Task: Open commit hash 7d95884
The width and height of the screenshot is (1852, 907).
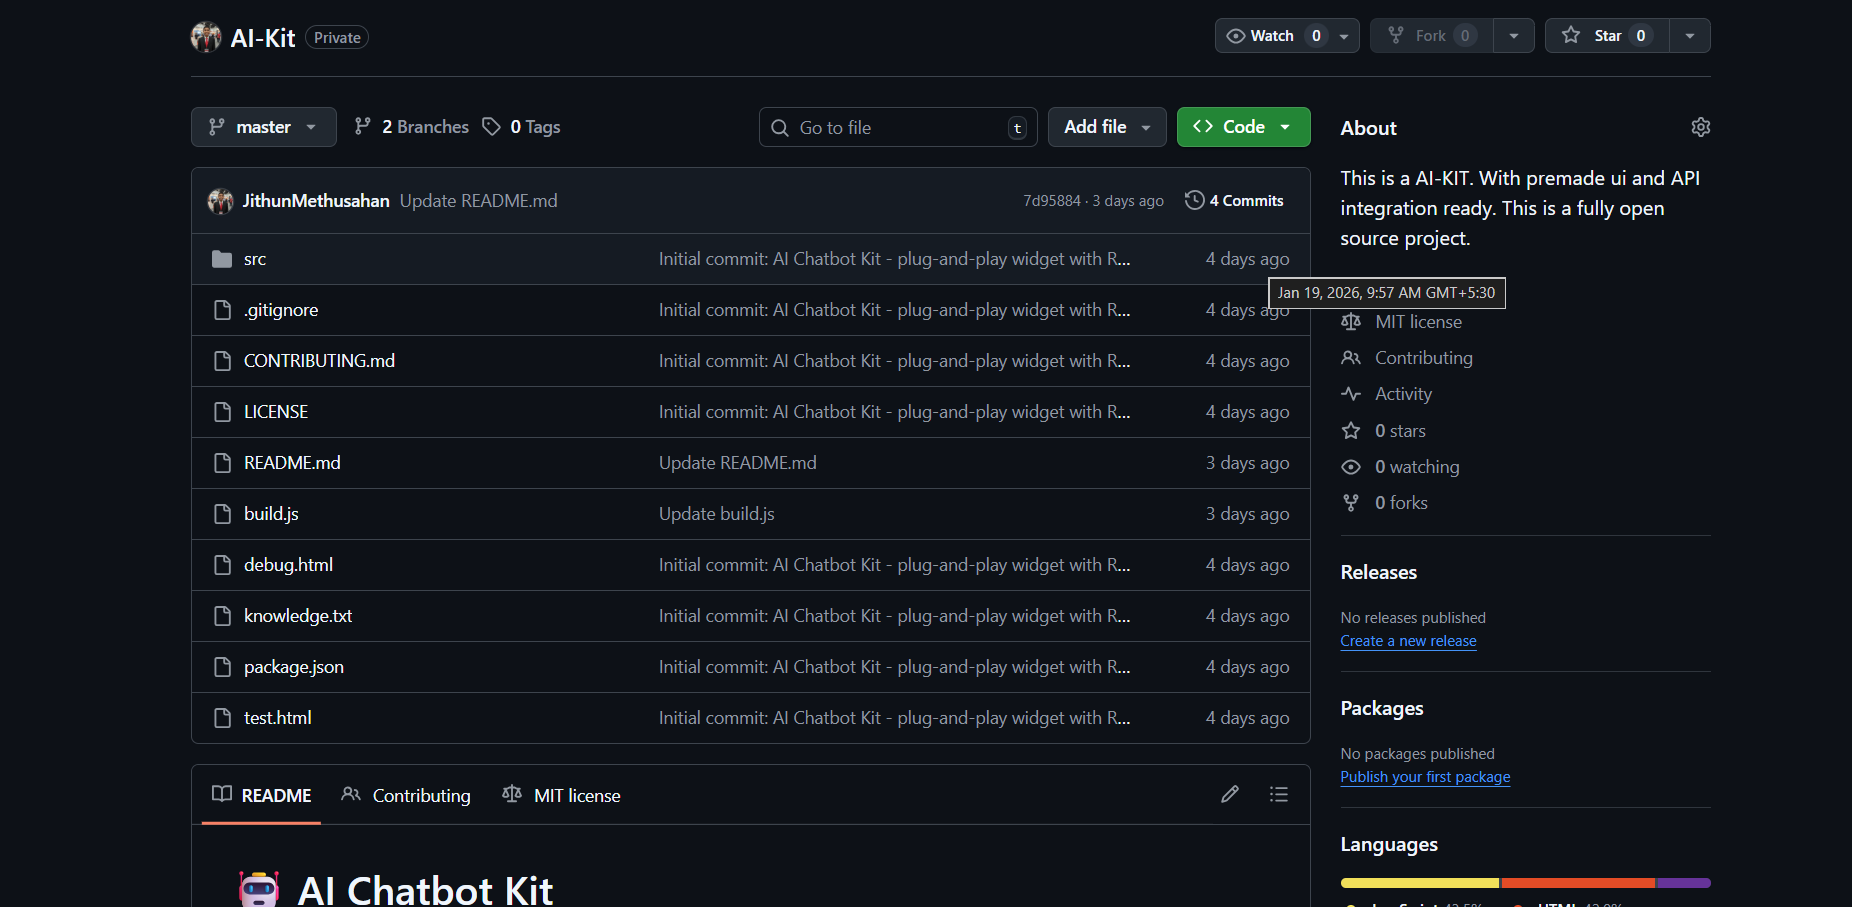Action: point(1052,201)
